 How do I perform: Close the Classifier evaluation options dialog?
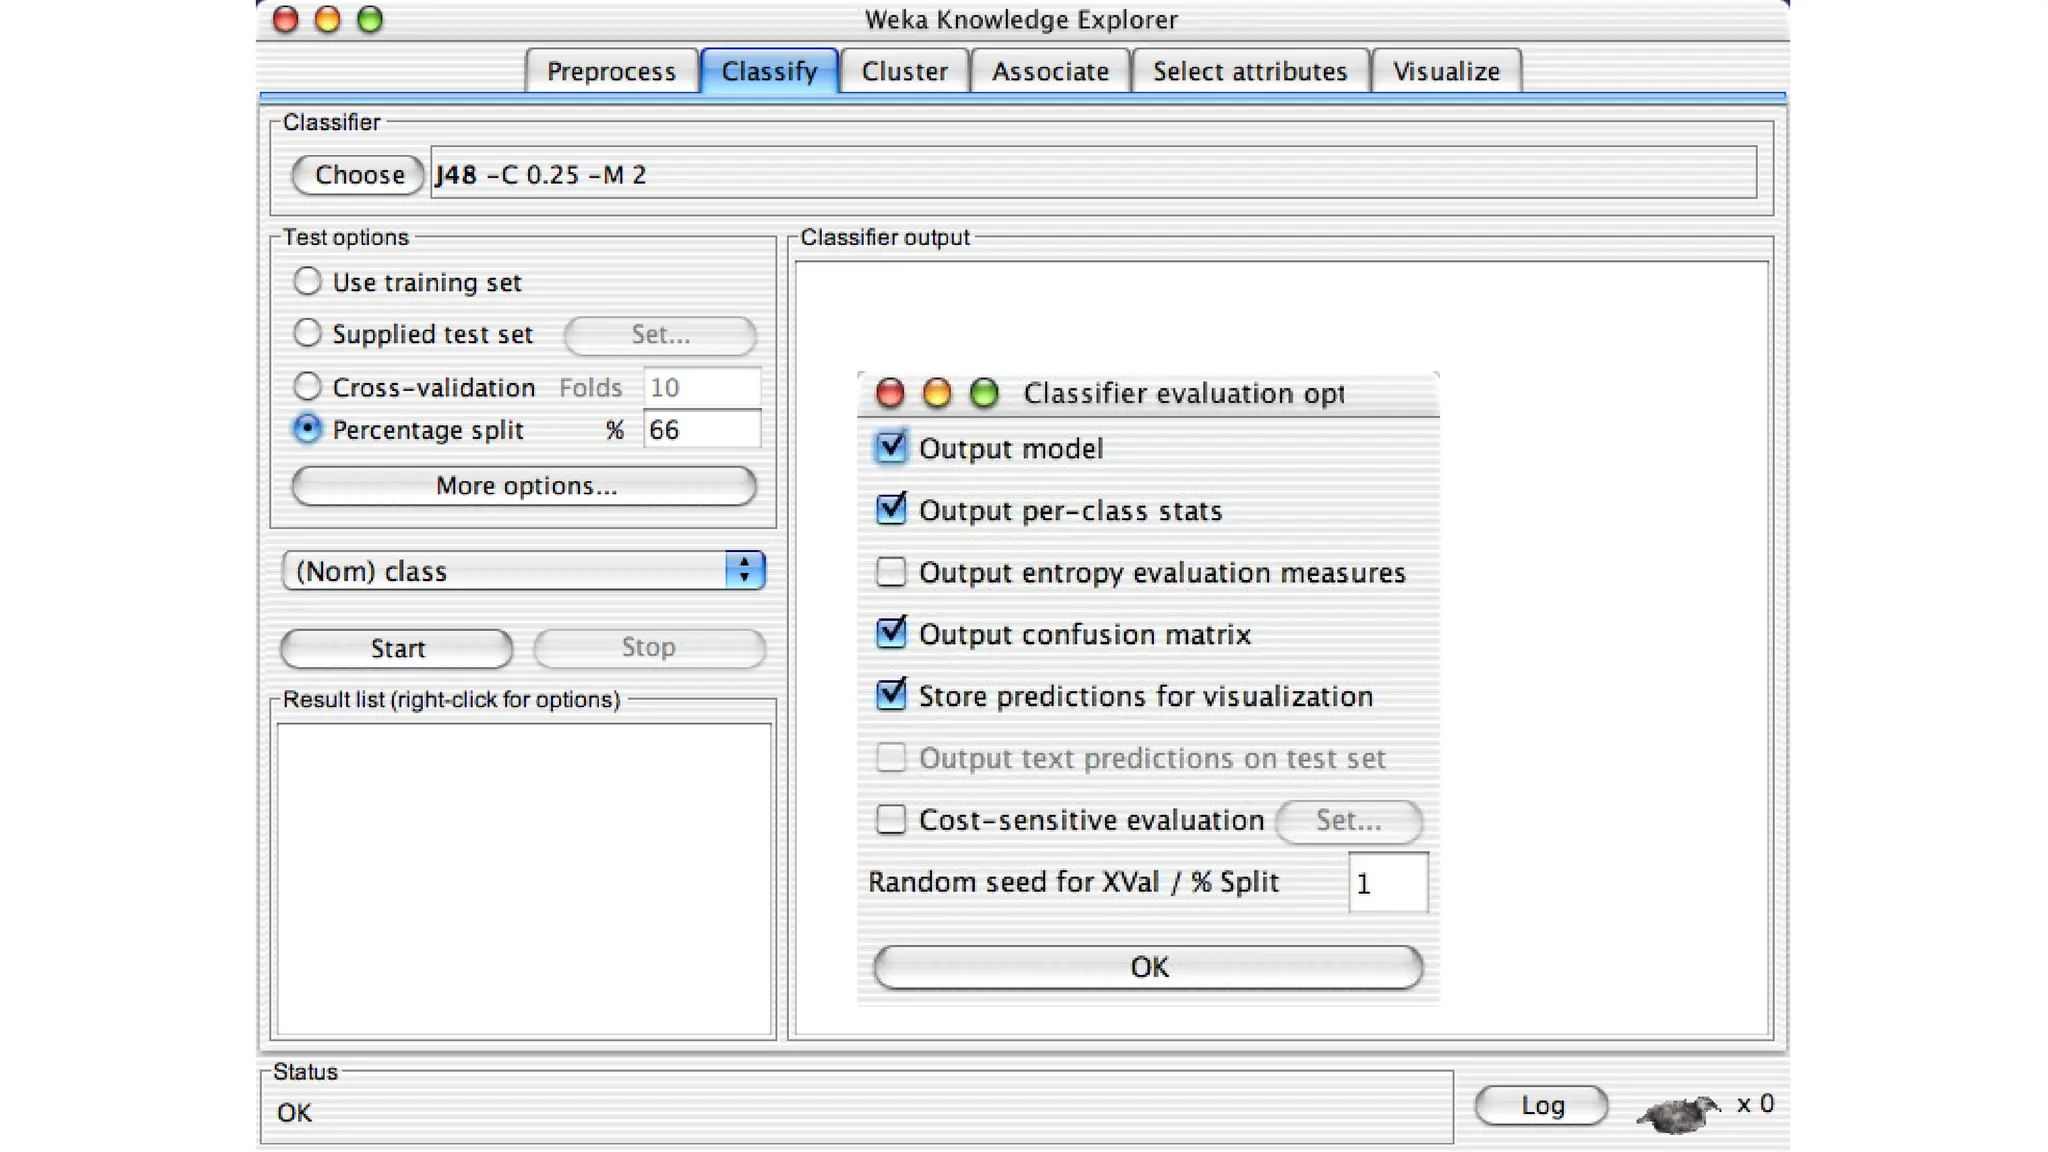pos(889,393)
